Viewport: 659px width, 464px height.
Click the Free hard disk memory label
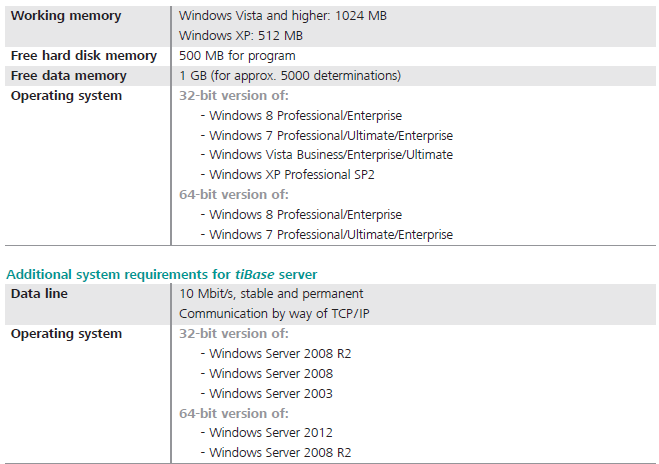pos(84,56)
